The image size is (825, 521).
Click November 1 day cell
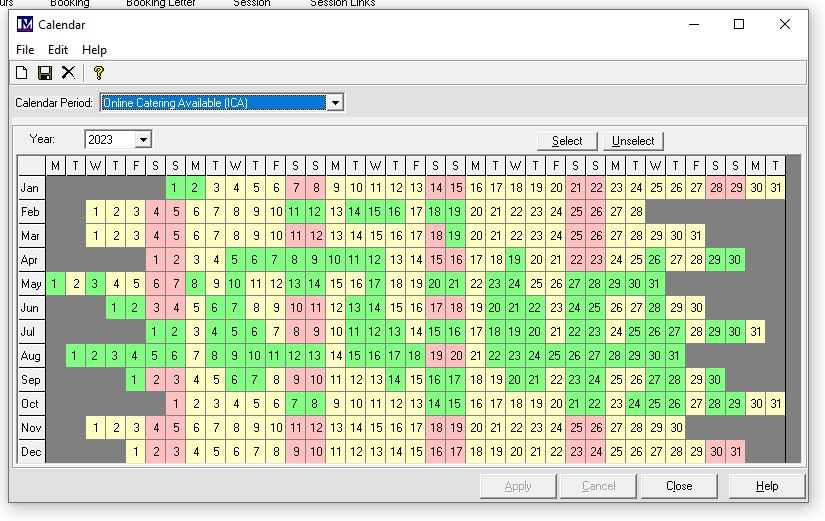(x=95, y=428)
